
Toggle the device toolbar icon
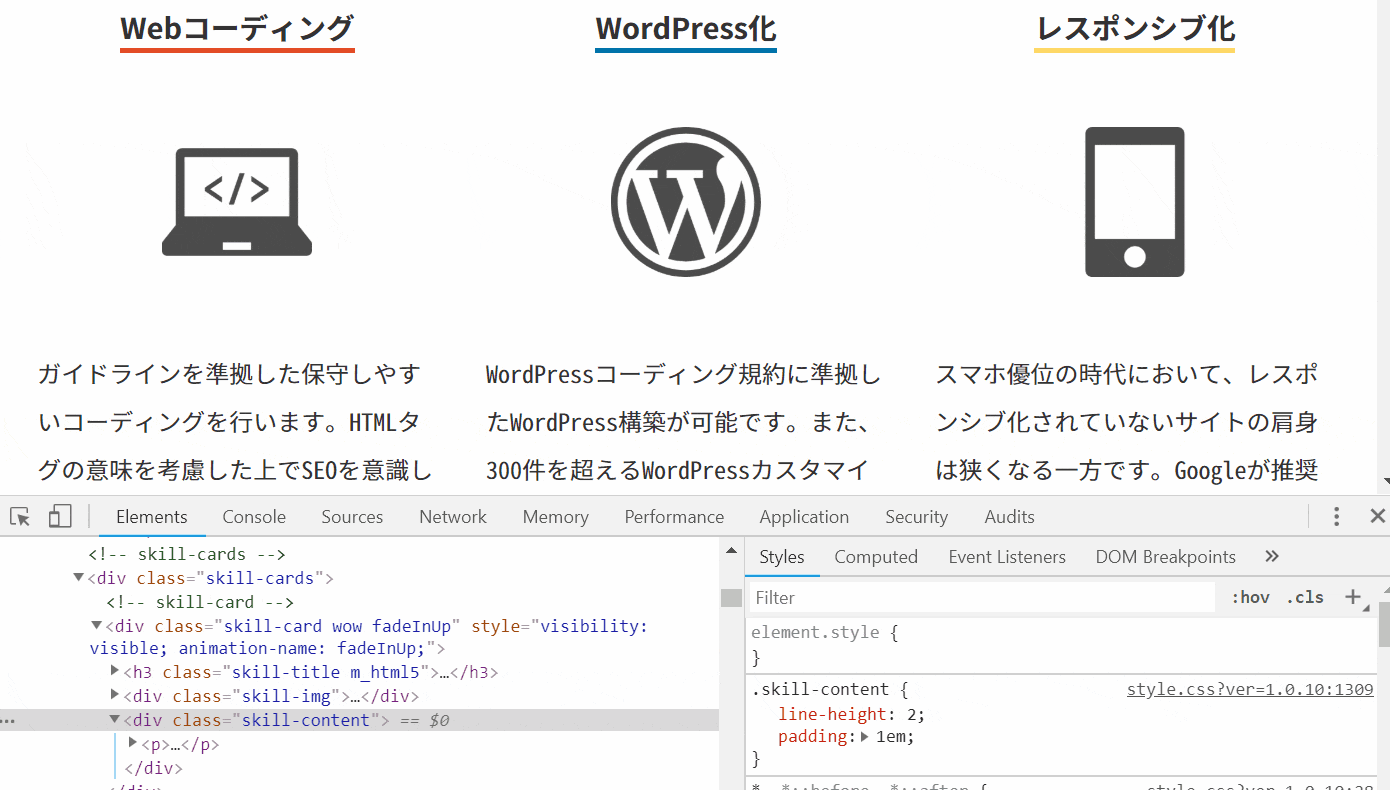[x=60, y=517]
